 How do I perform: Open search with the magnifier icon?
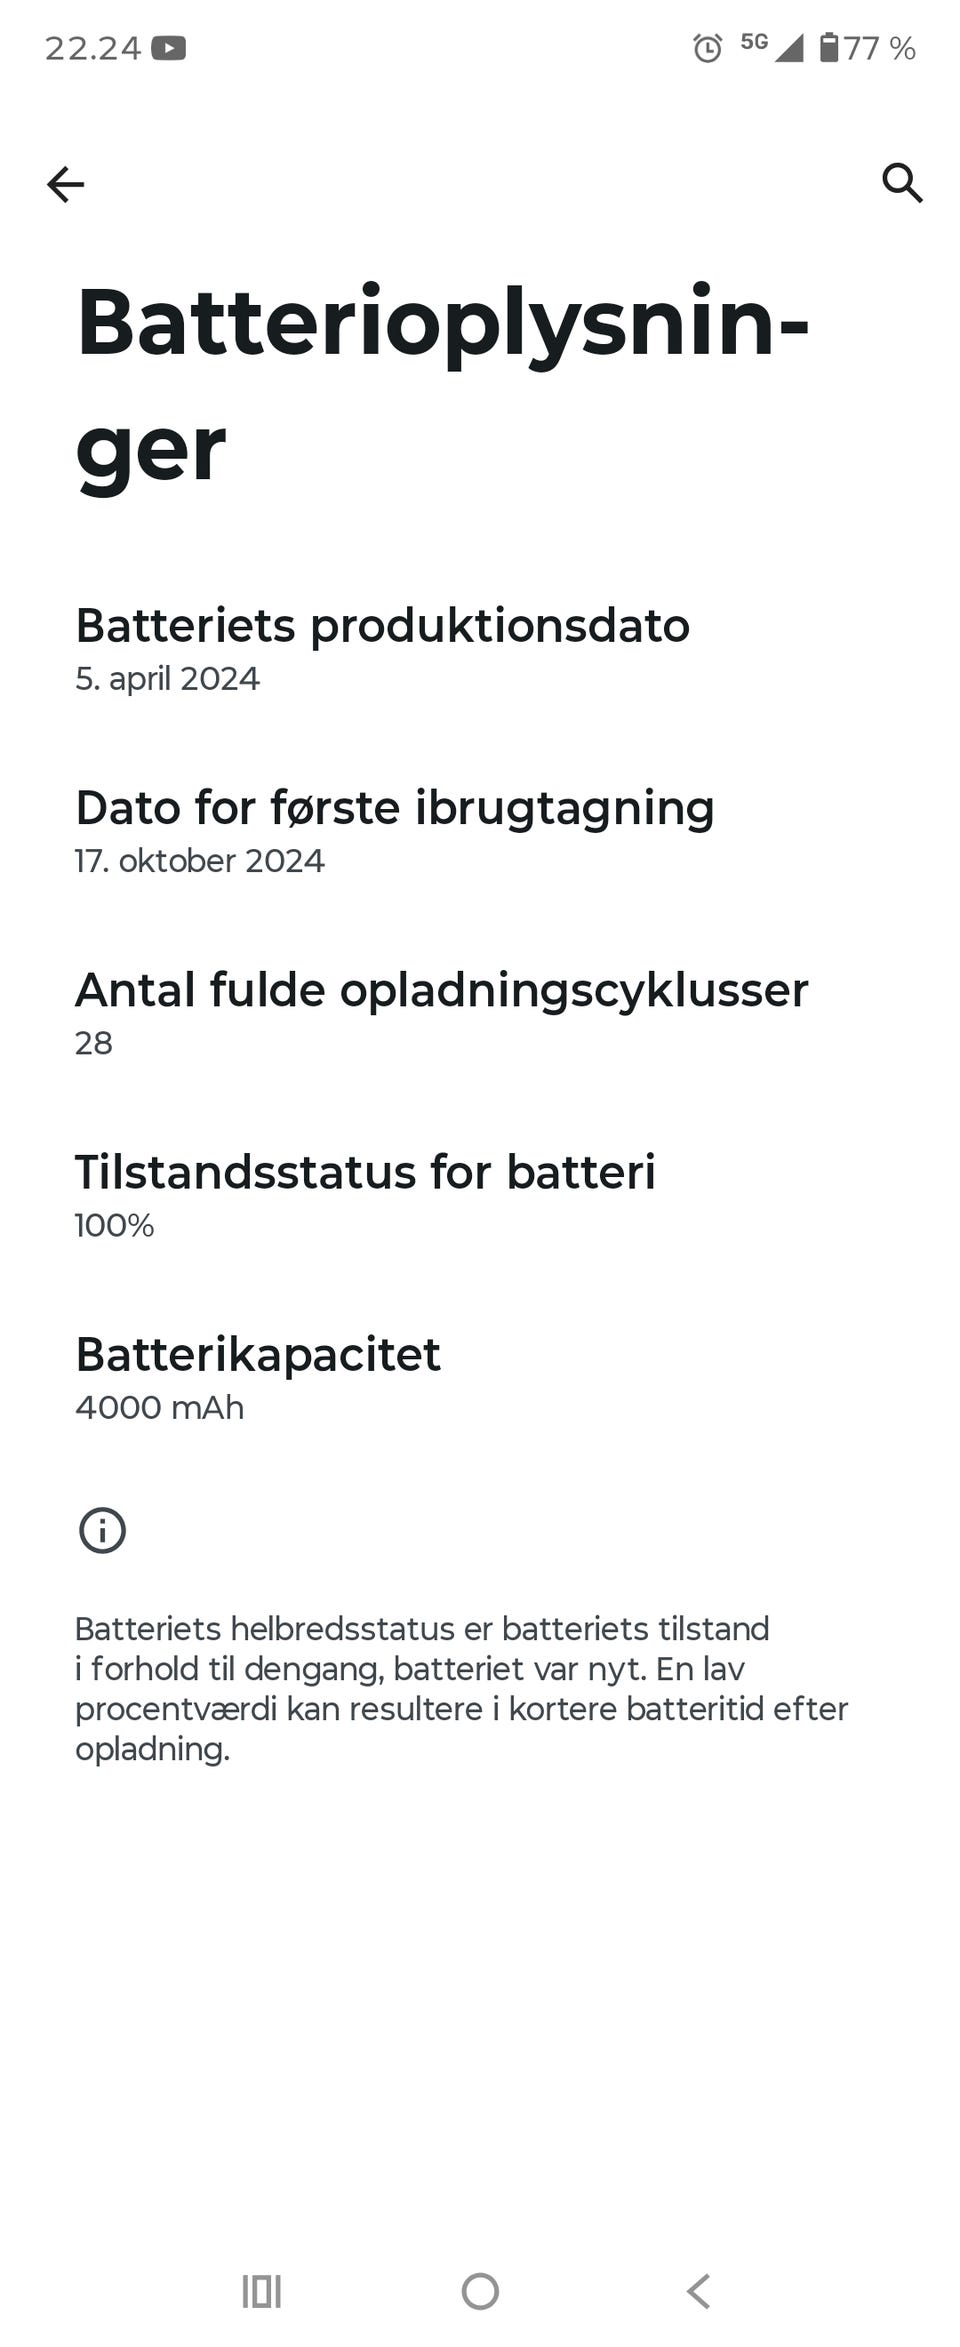[902, 183]
